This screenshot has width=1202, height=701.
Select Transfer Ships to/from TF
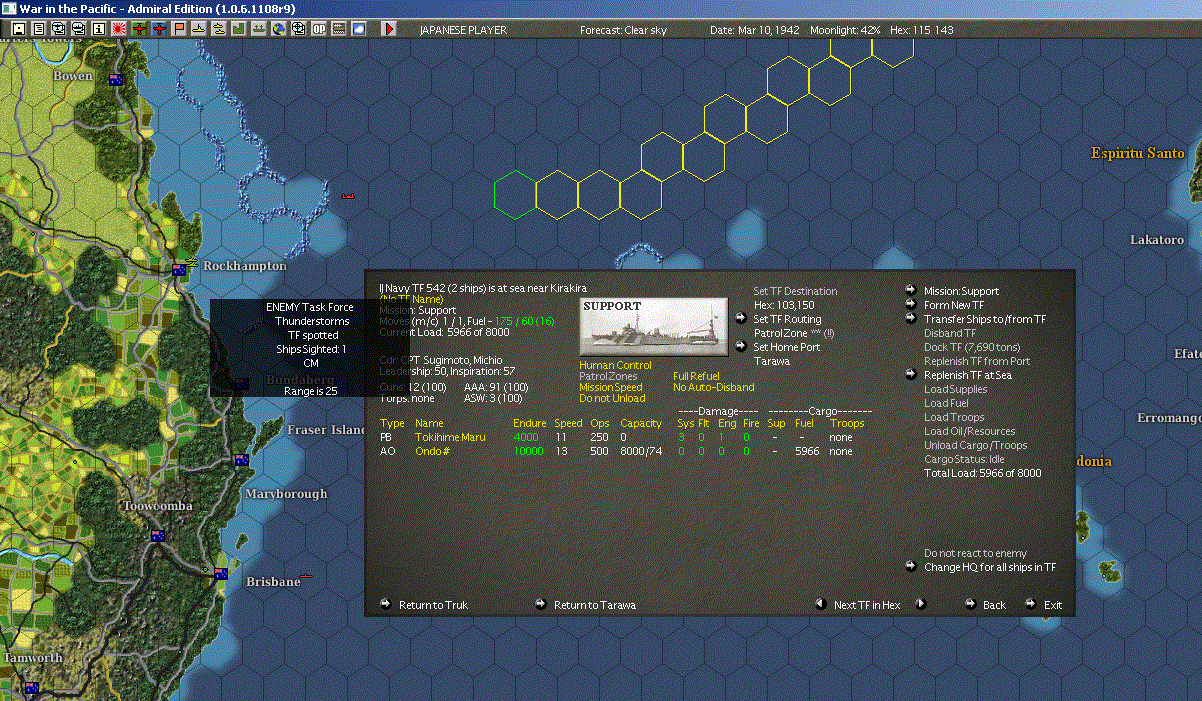pos(985,319)
